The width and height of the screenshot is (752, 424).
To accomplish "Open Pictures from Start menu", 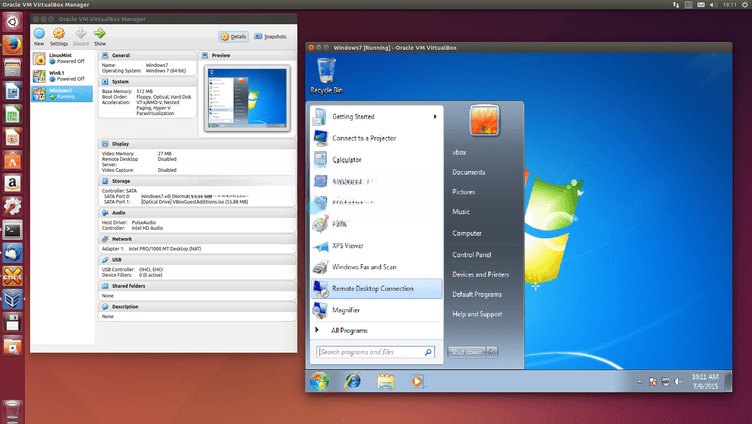I will (x=463, y=192).
